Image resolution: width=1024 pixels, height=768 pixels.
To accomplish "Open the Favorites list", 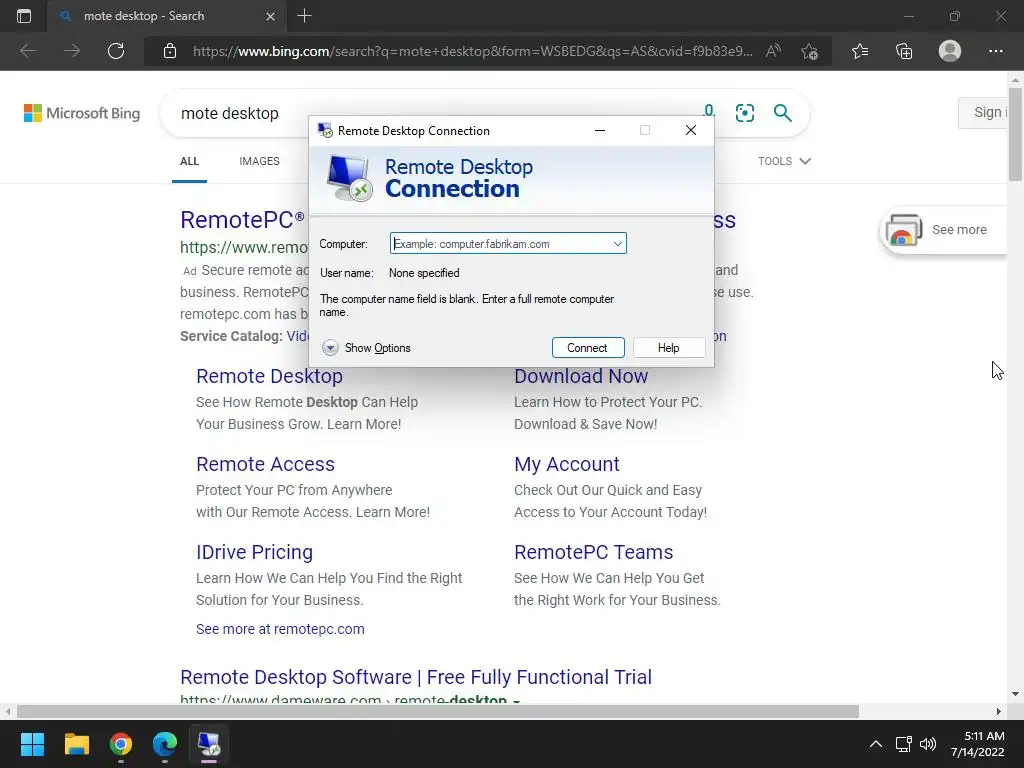I will pos(860,51).
